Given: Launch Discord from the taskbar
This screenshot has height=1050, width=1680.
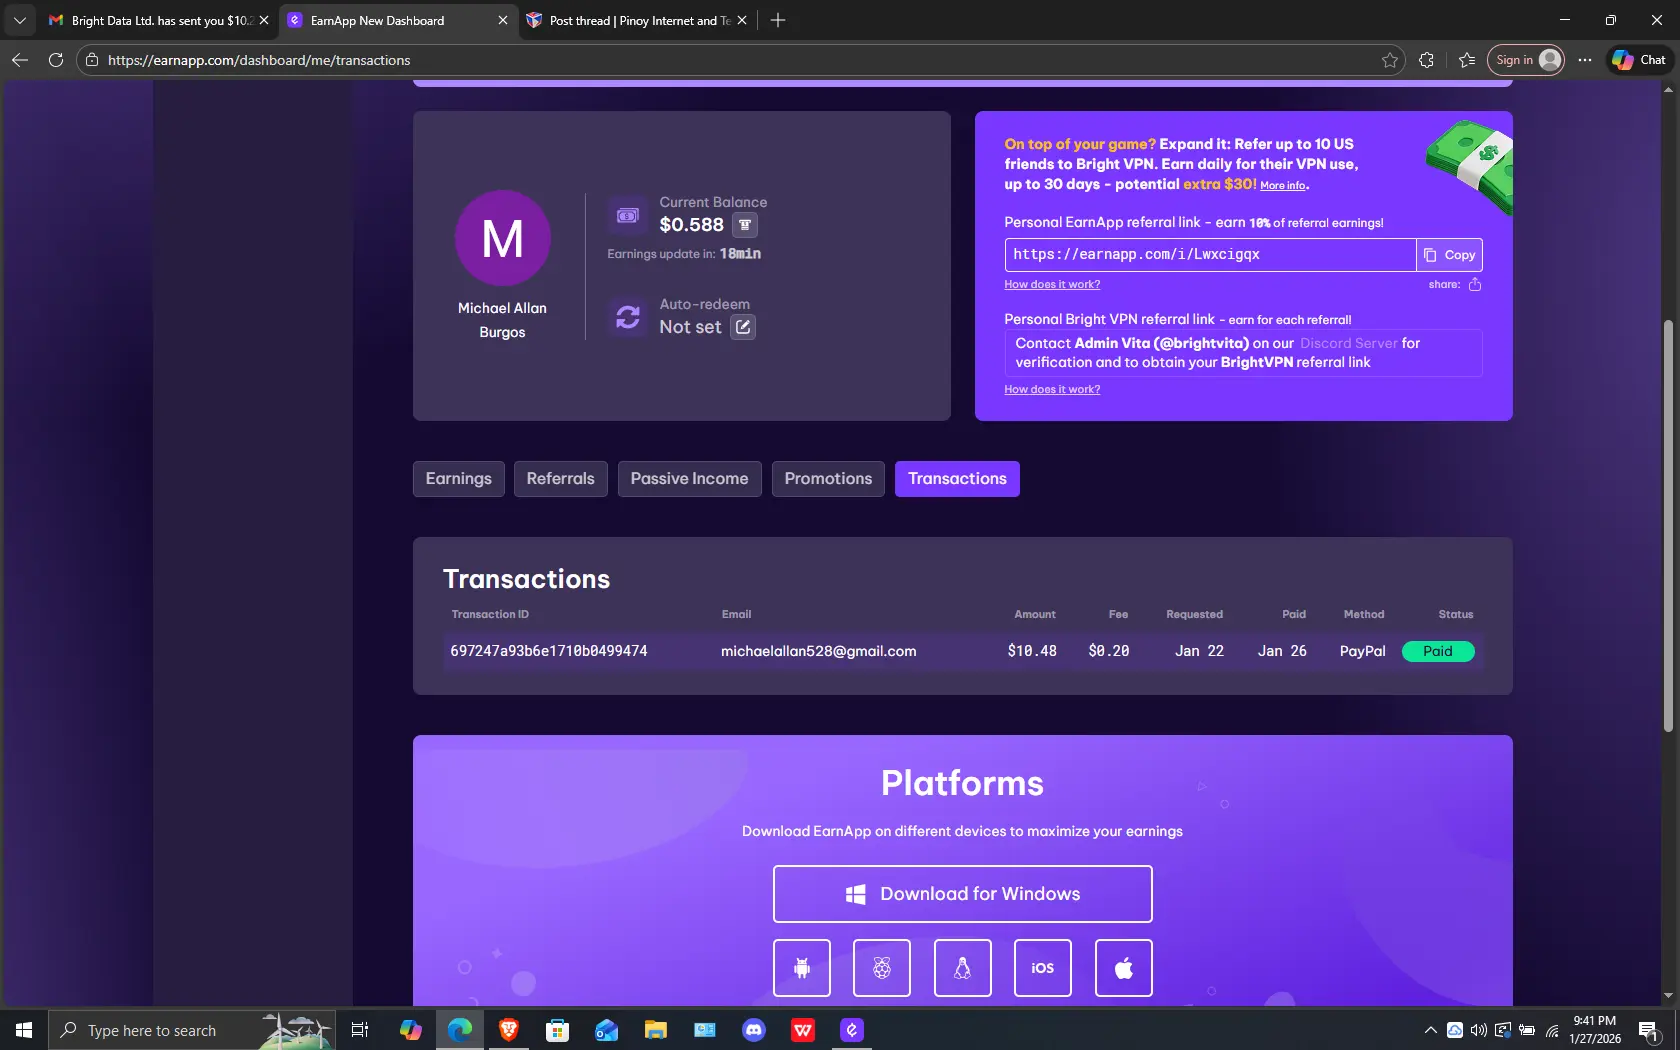Looking at the screenshot, I should [754, 1030].
